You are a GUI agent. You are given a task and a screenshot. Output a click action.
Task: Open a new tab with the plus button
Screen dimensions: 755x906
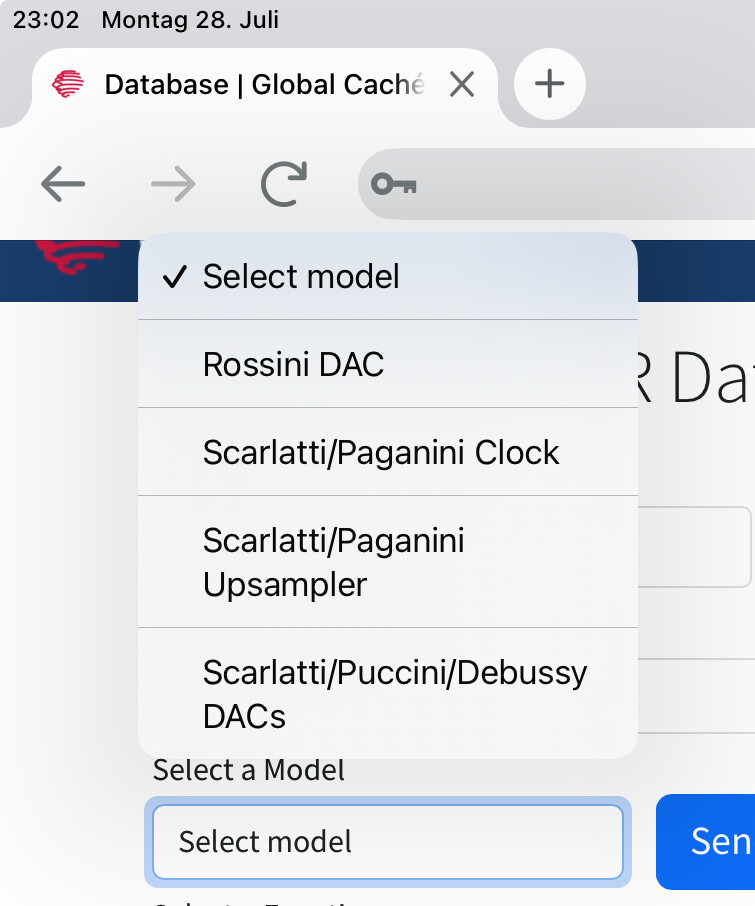click(x=549, y=84)
